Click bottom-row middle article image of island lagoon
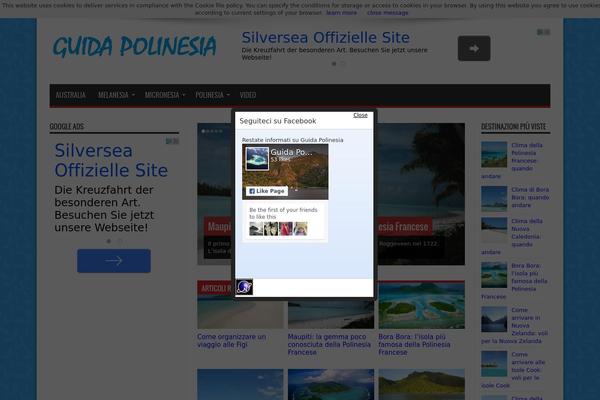 point(331,384)
